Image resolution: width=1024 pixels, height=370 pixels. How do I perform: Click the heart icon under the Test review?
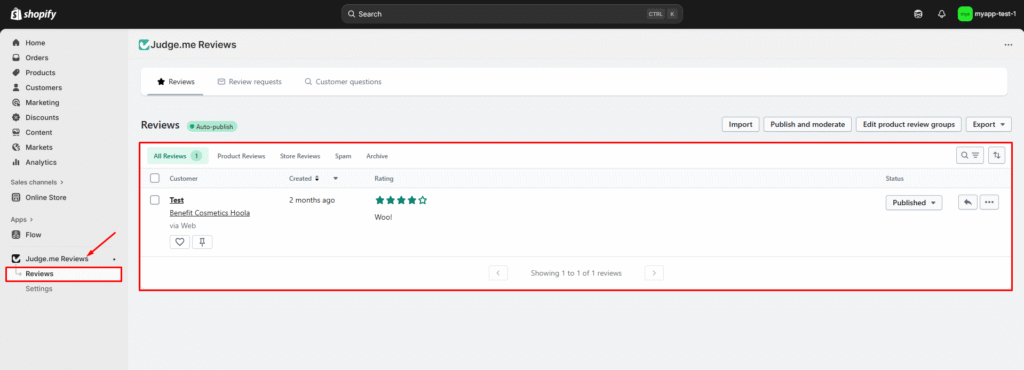click(x=180, y=242)
